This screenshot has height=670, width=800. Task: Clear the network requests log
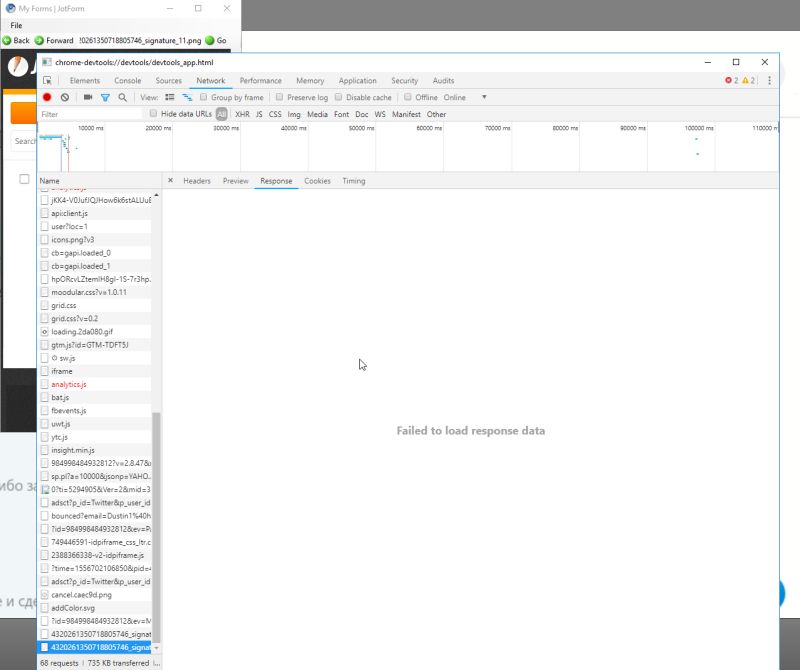(x=66, y=97)
